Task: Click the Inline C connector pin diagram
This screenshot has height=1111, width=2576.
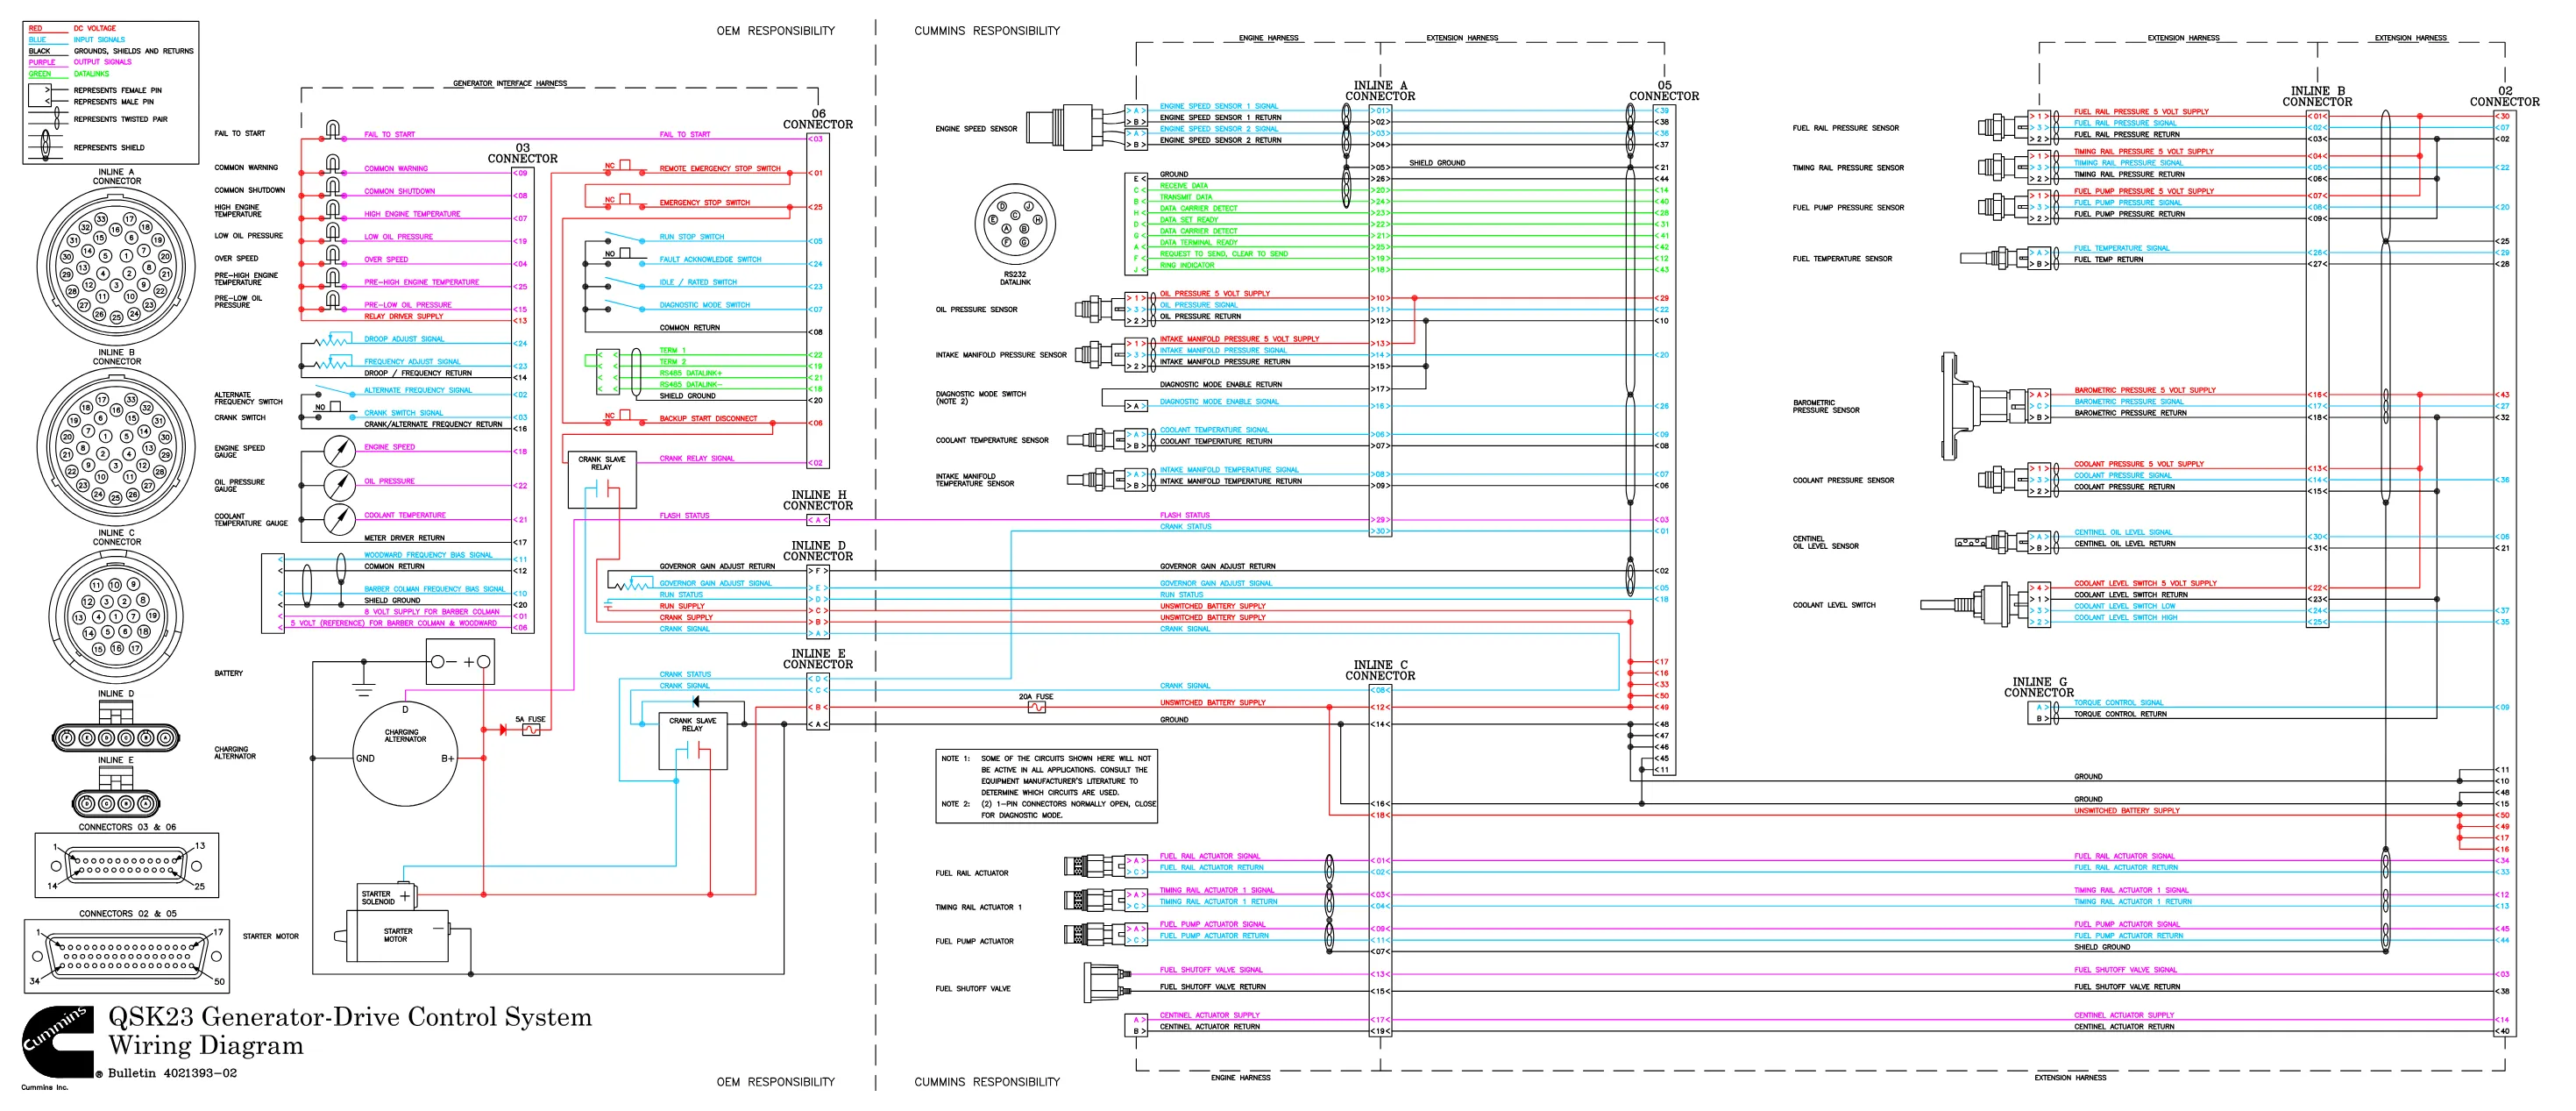Action: click(116, 617)
